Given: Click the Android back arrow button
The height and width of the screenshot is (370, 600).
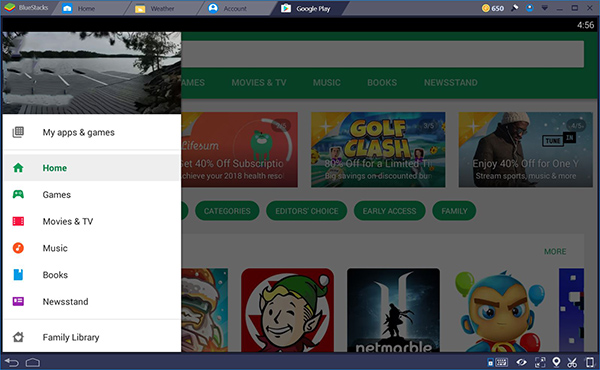Looking at the screenshot, I should tap(12, 362).
